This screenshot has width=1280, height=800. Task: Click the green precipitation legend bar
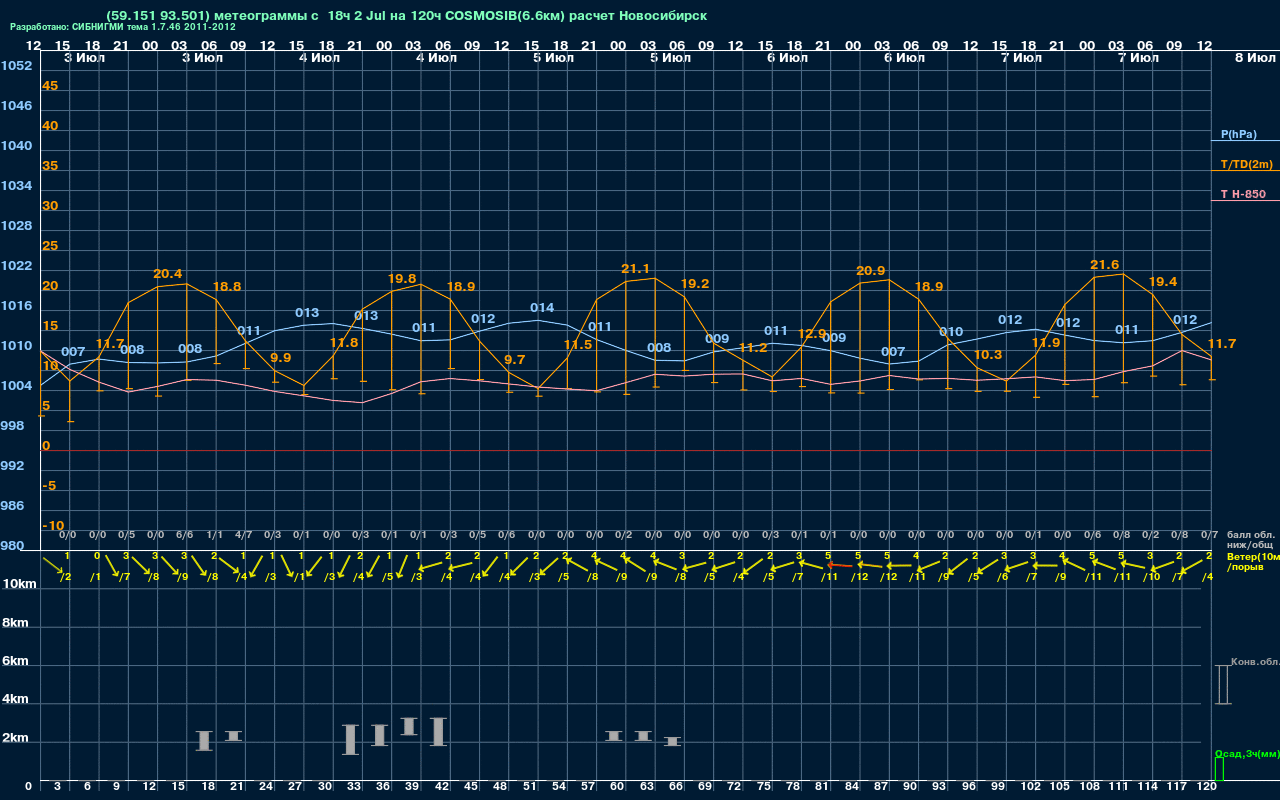pos(1219,769)
